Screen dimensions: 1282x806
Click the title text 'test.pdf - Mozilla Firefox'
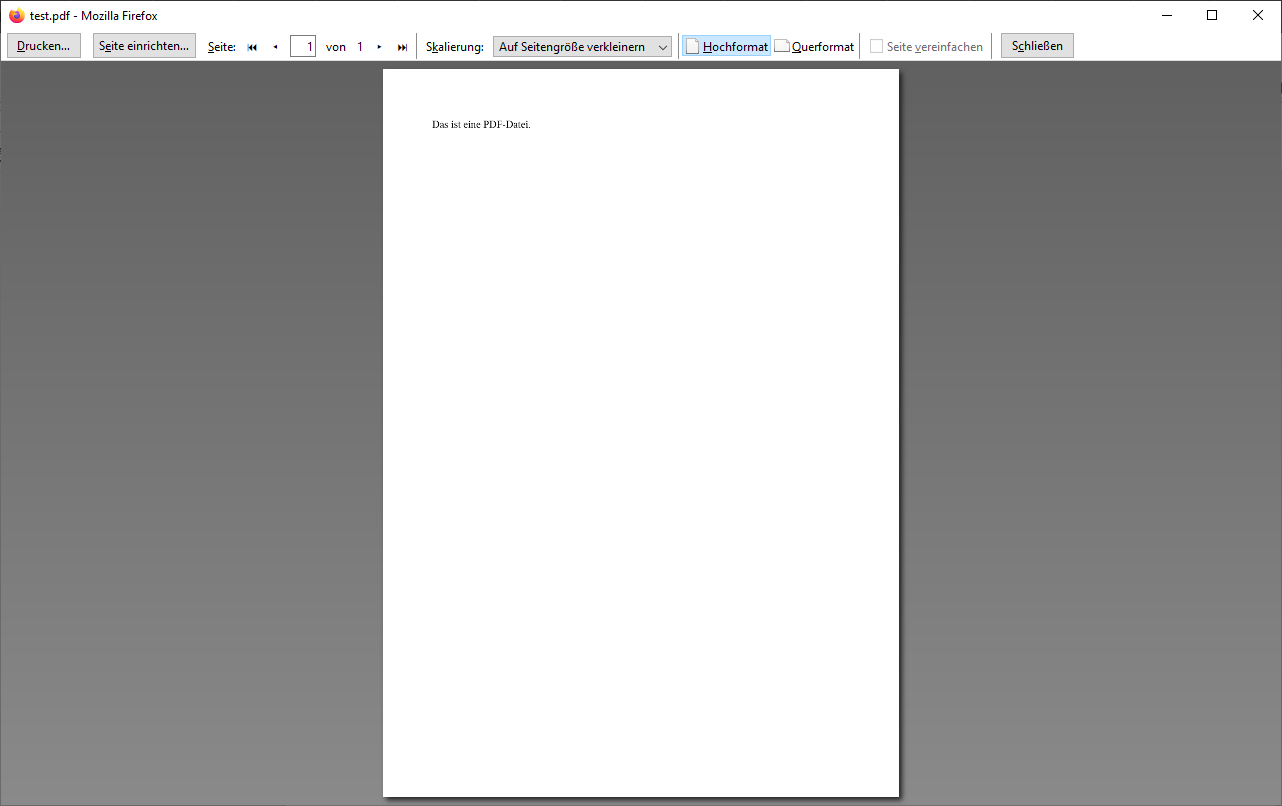94,15
